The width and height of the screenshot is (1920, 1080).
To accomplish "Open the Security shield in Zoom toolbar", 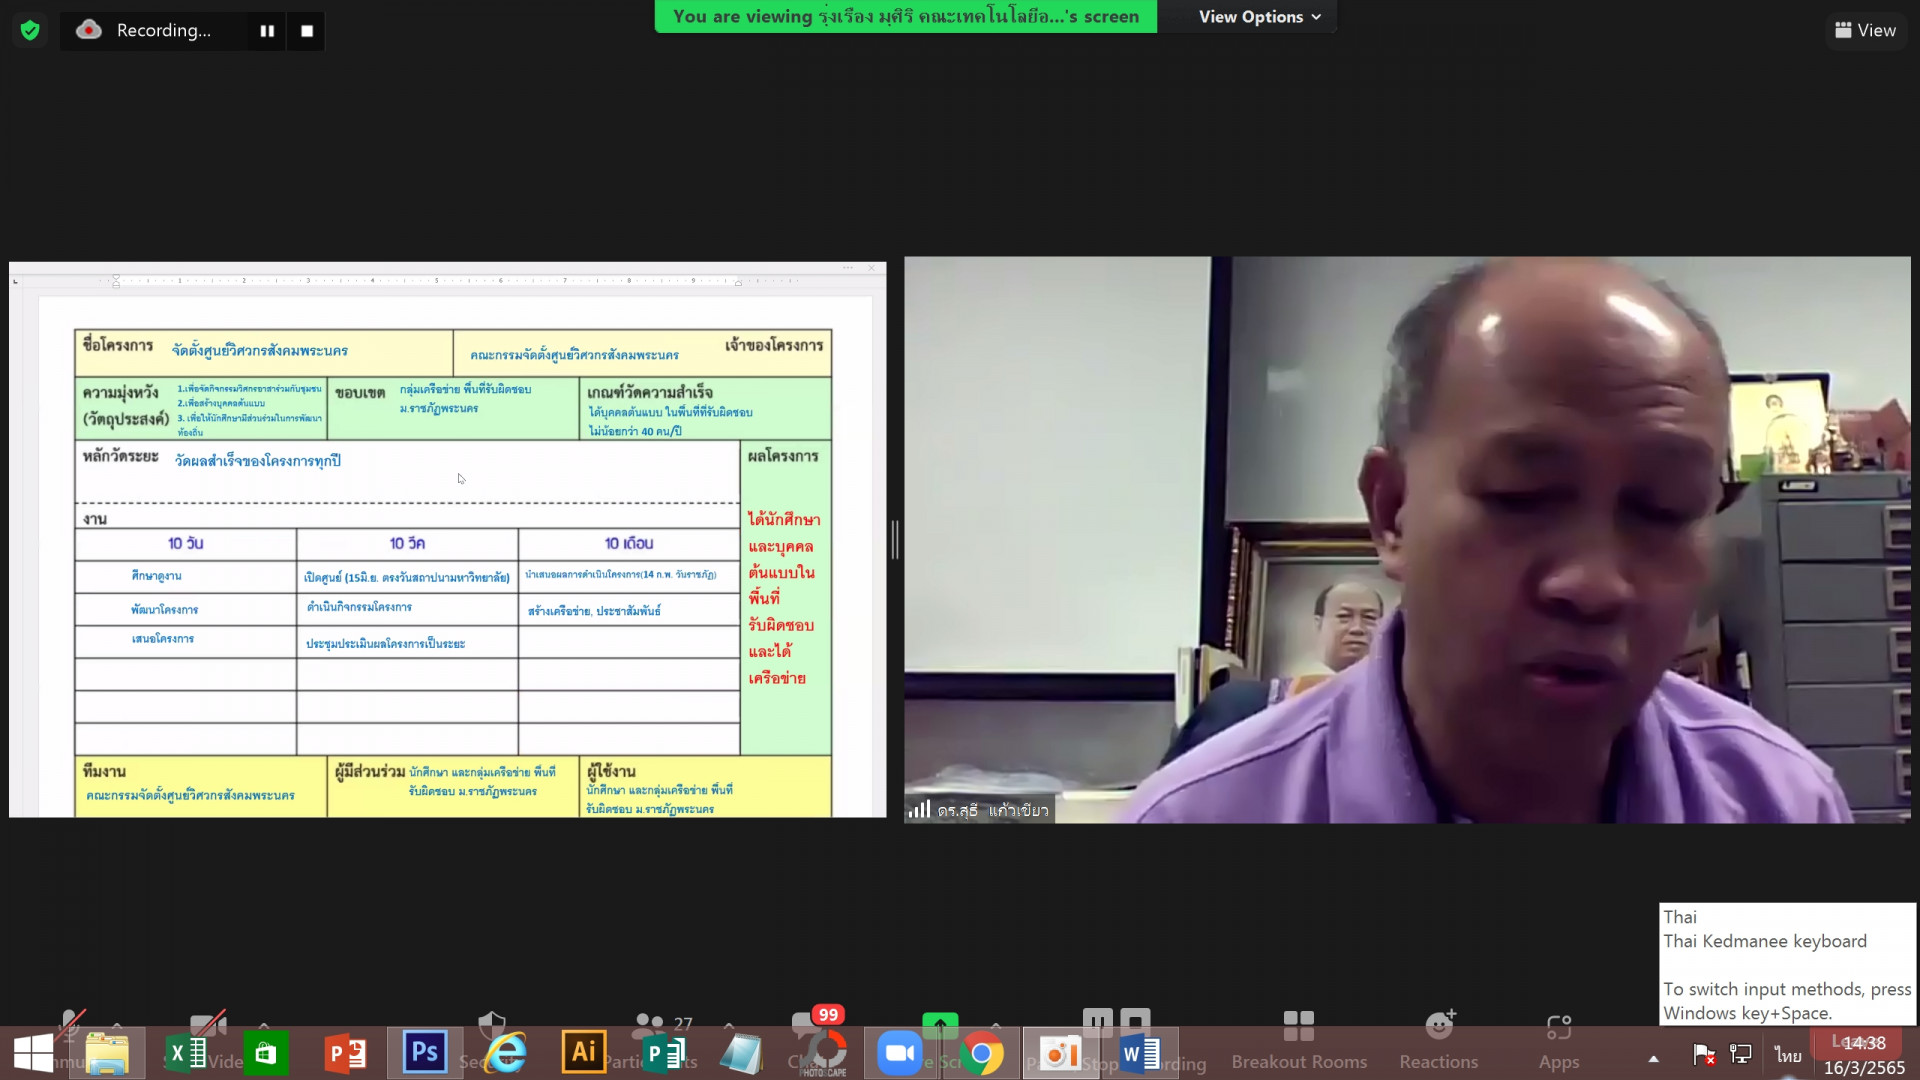I will (x=492, y=1025).
